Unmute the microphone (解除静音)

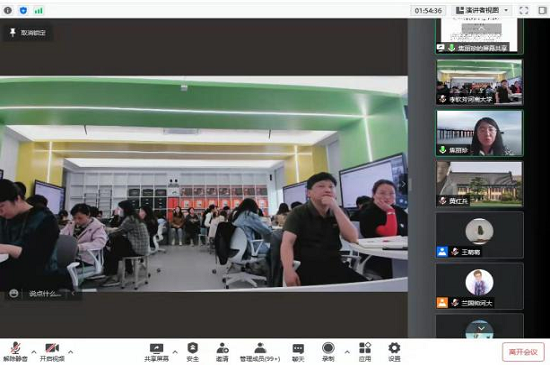[x=15, y=352]
